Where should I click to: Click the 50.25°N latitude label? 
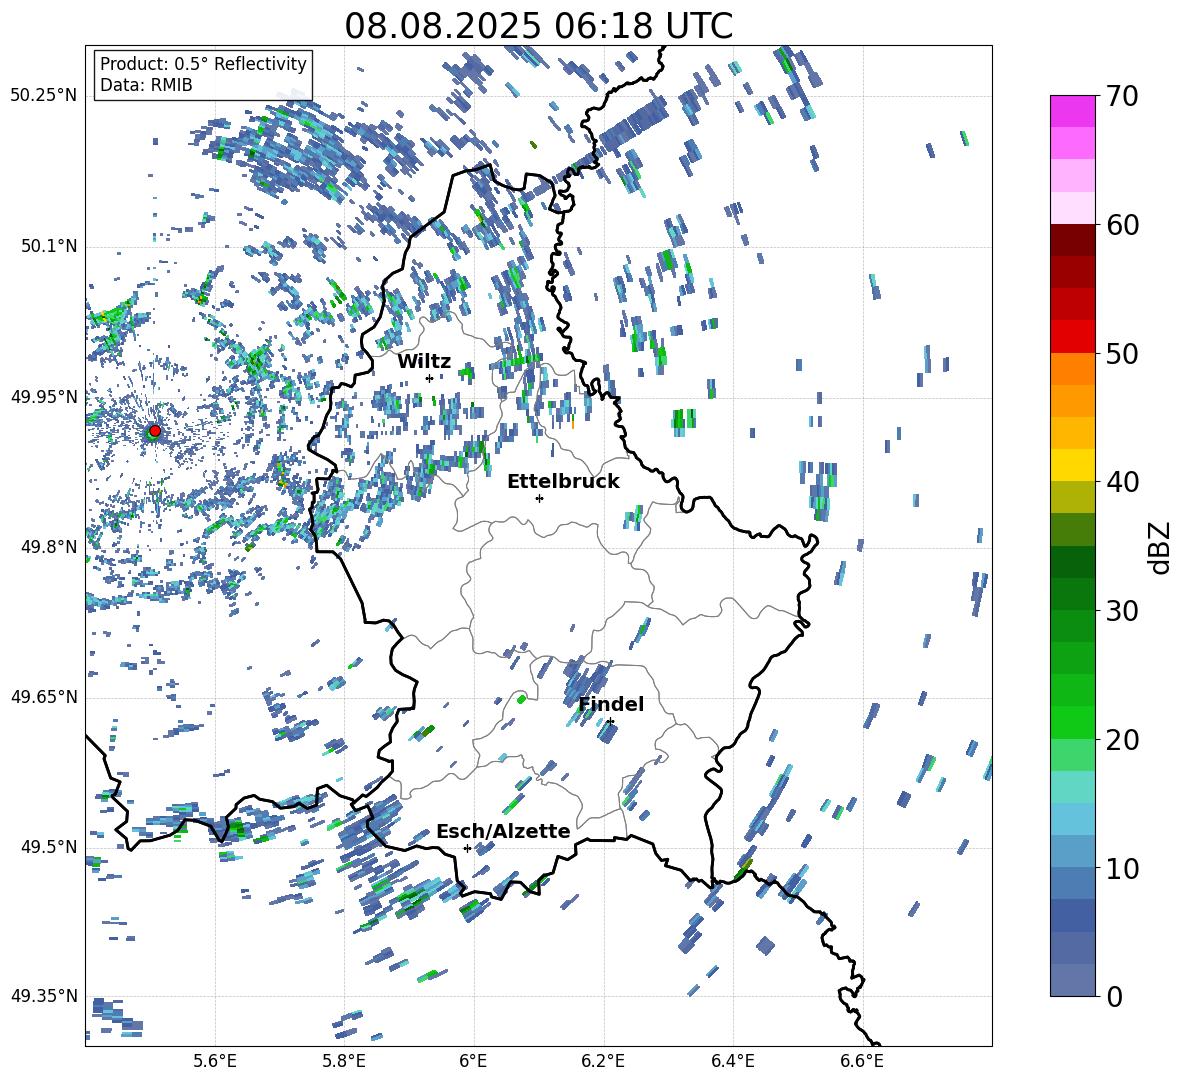(44, 96)
